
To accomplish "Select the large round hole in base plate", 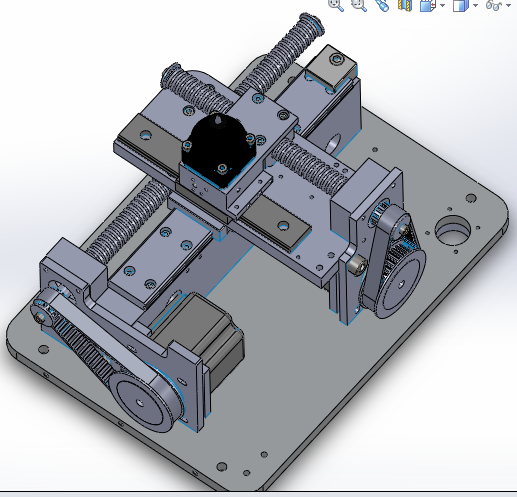I will click(452, 230).
